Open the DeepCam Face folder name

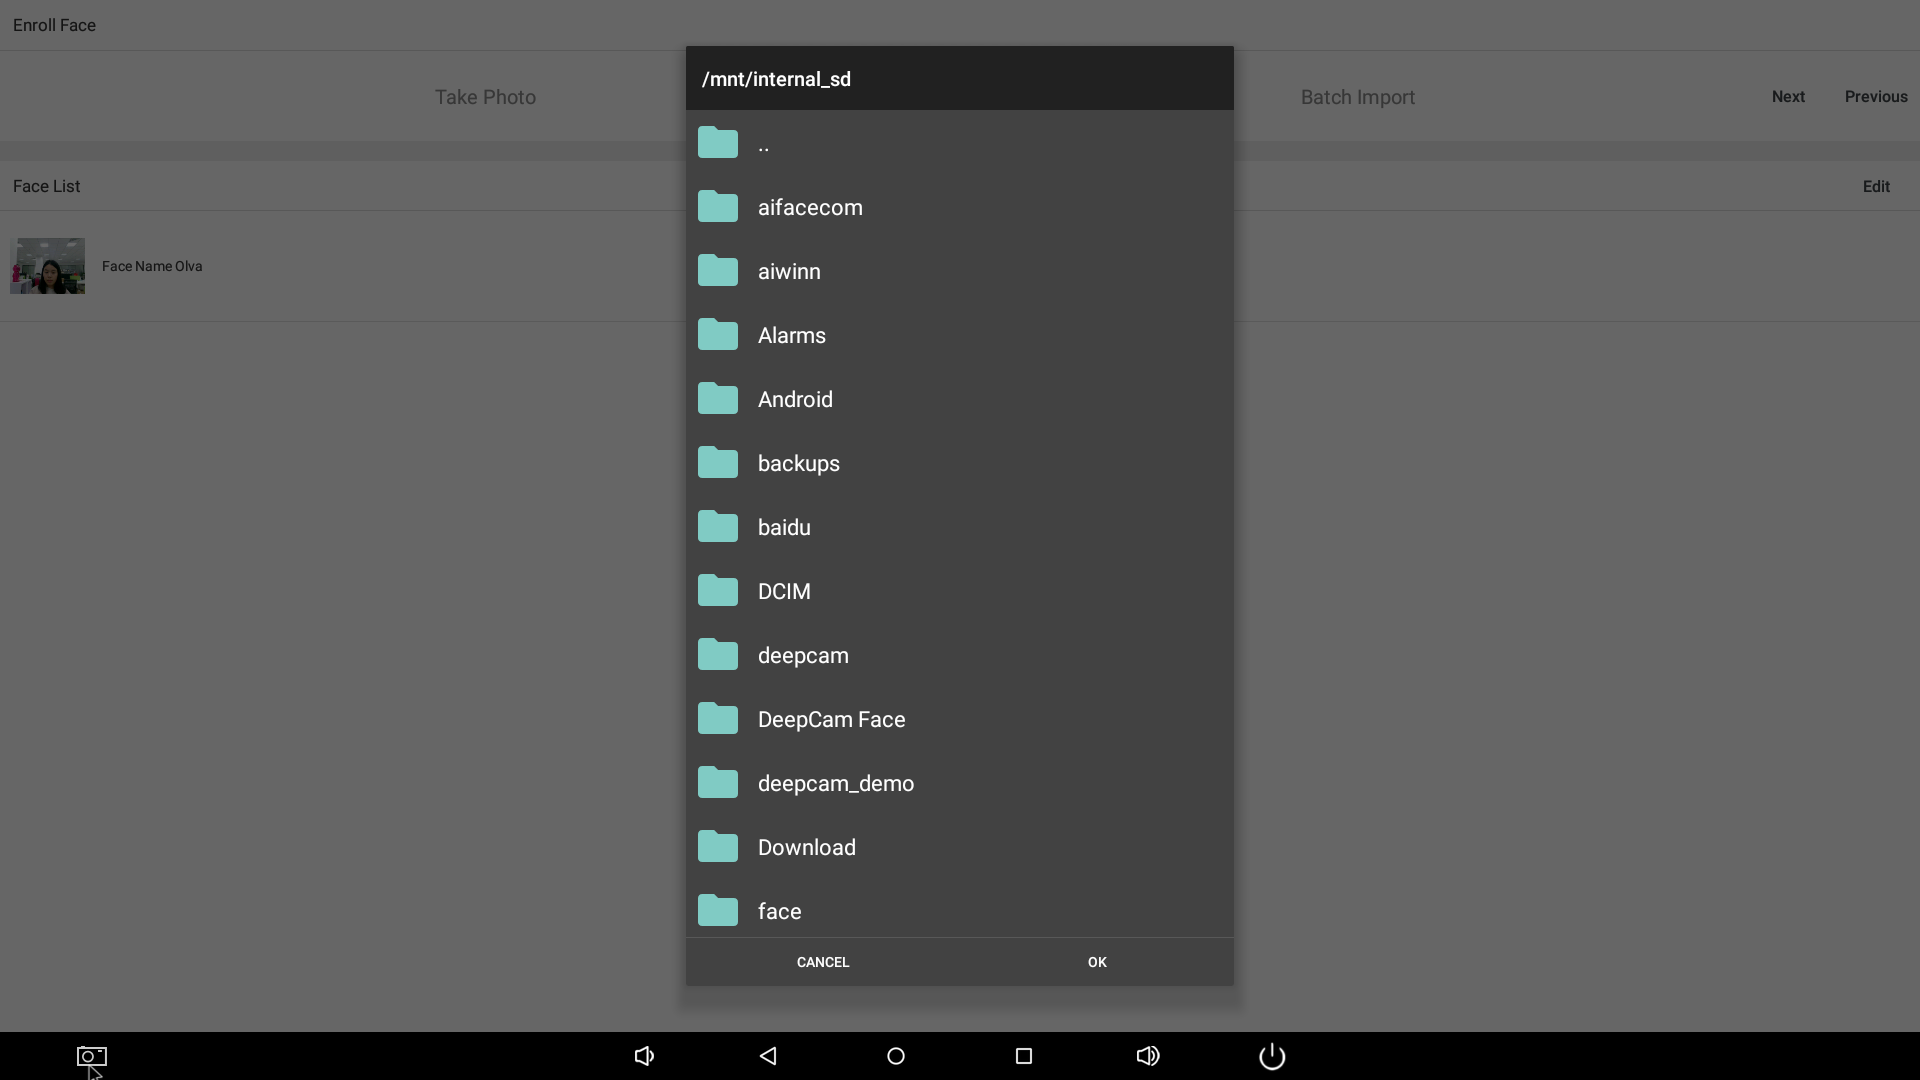click(x=832, y=719)
